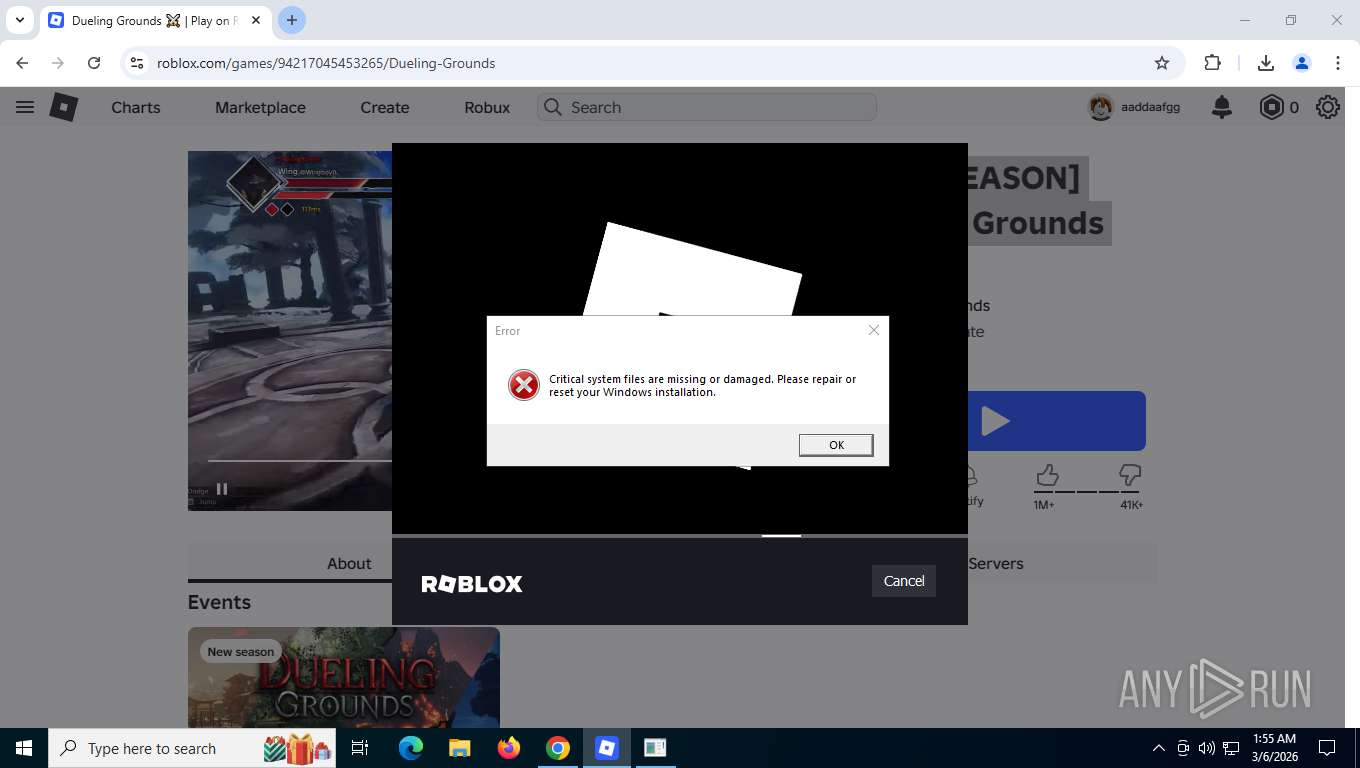Bookmark this page with the star
The height and width of the screenshot is (768, 1360).
click(1162, 63)
